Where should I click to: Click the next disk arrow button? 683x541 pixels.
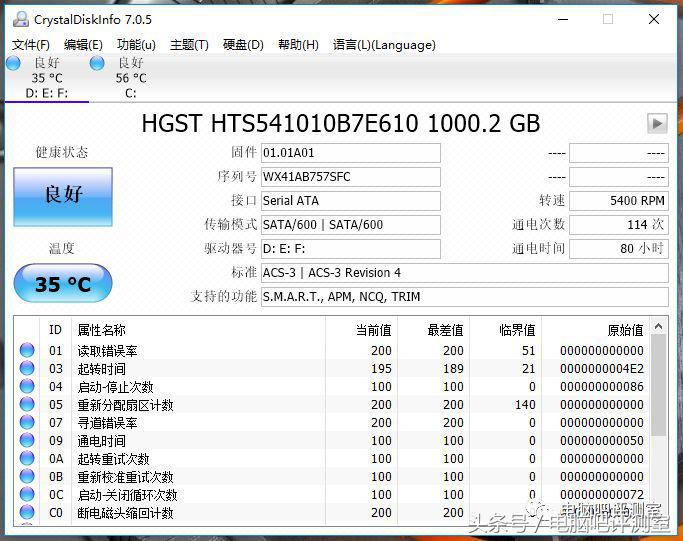pos(657,123)
